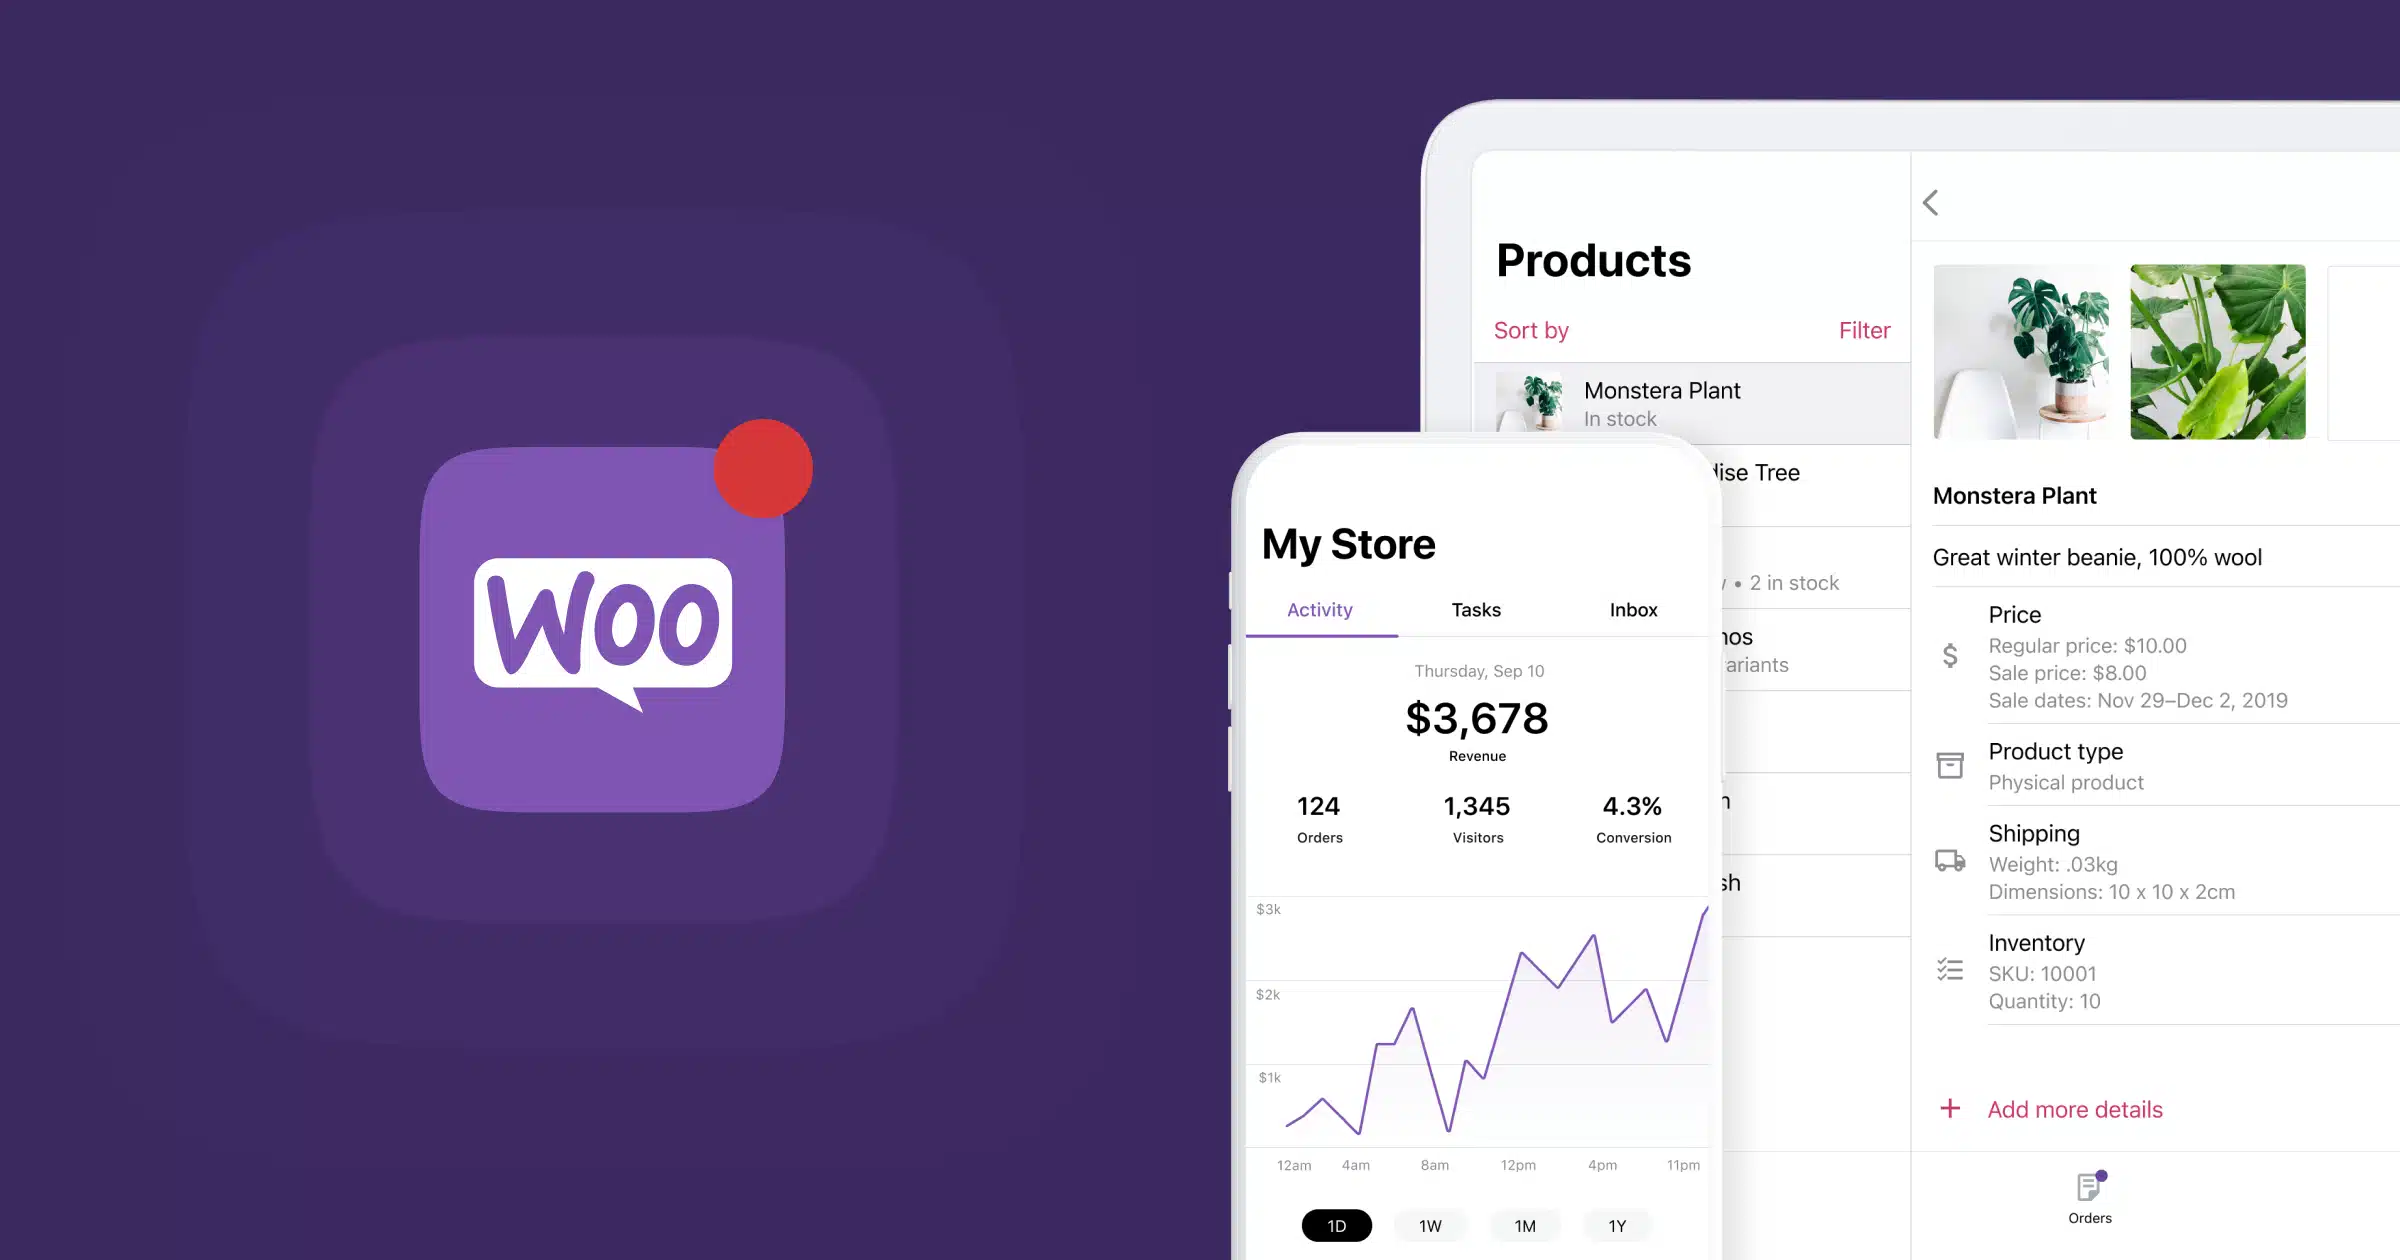Open Sort by dropdown on Products screen

pyautogui.click(x=1529, y=328)
